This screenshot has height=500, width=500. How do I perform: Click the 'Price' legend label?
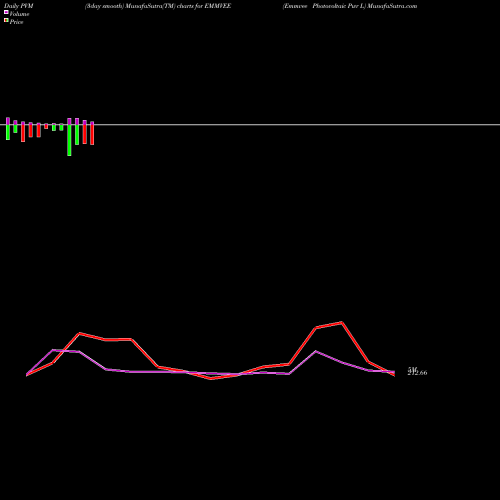tap(16, 22)
